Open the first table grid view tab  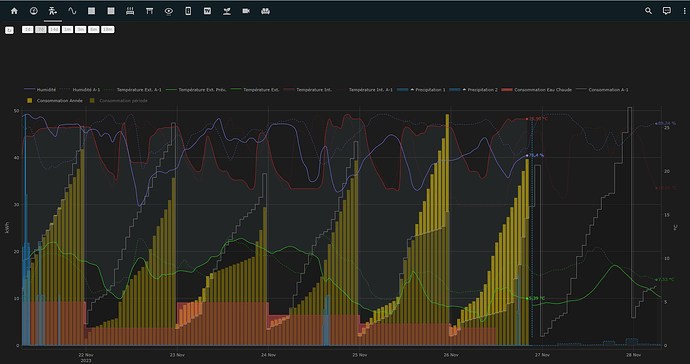[92, 11]
